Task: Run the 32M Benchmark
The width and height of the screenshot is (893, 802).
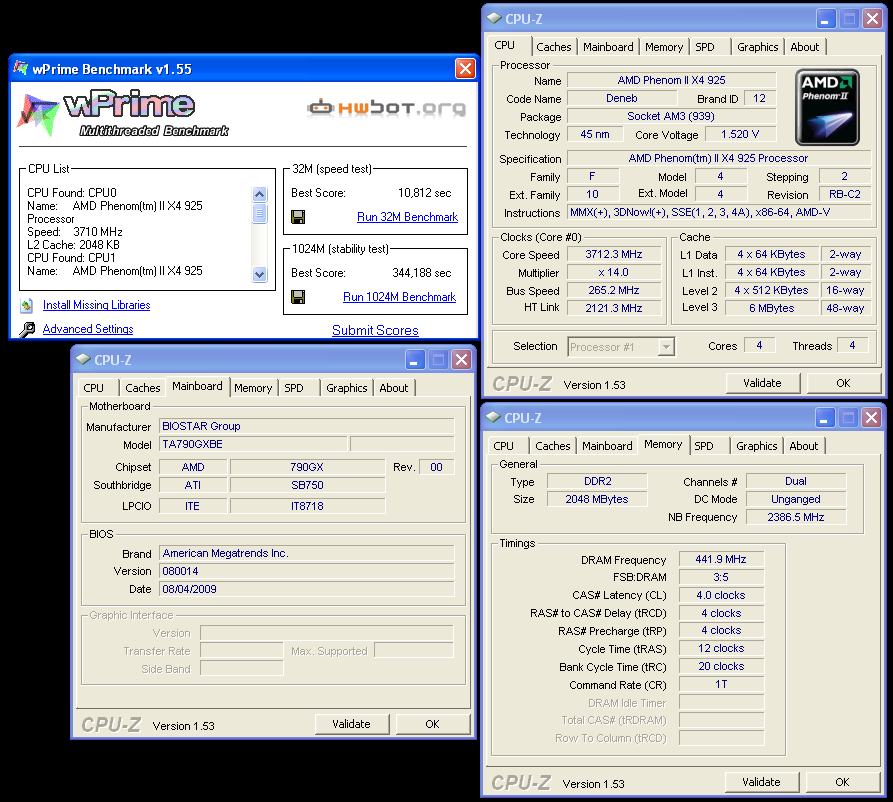Action: coord(407,217)
